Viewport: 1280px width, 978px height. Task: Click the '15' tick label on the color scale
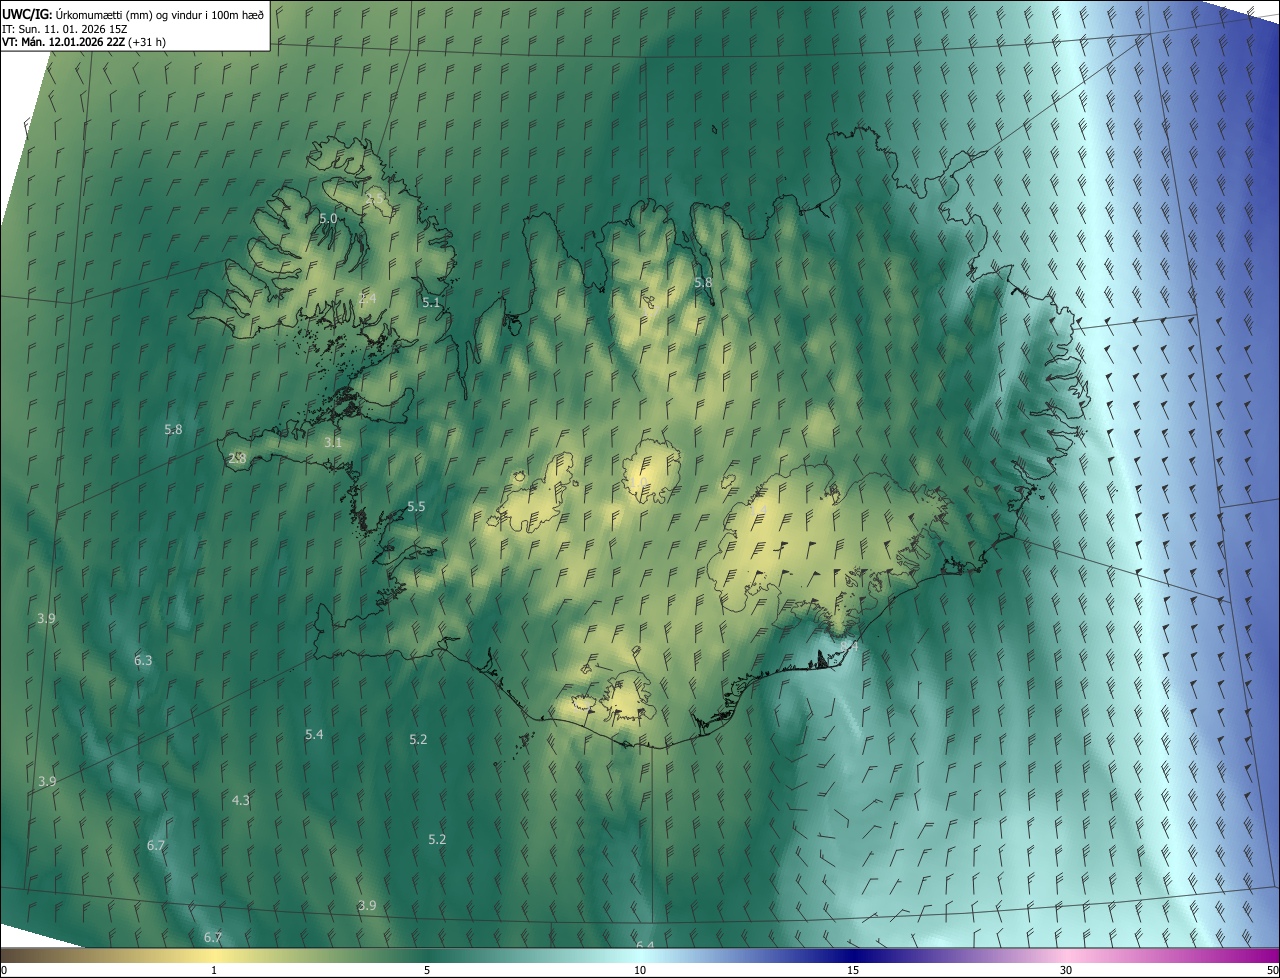853,971
